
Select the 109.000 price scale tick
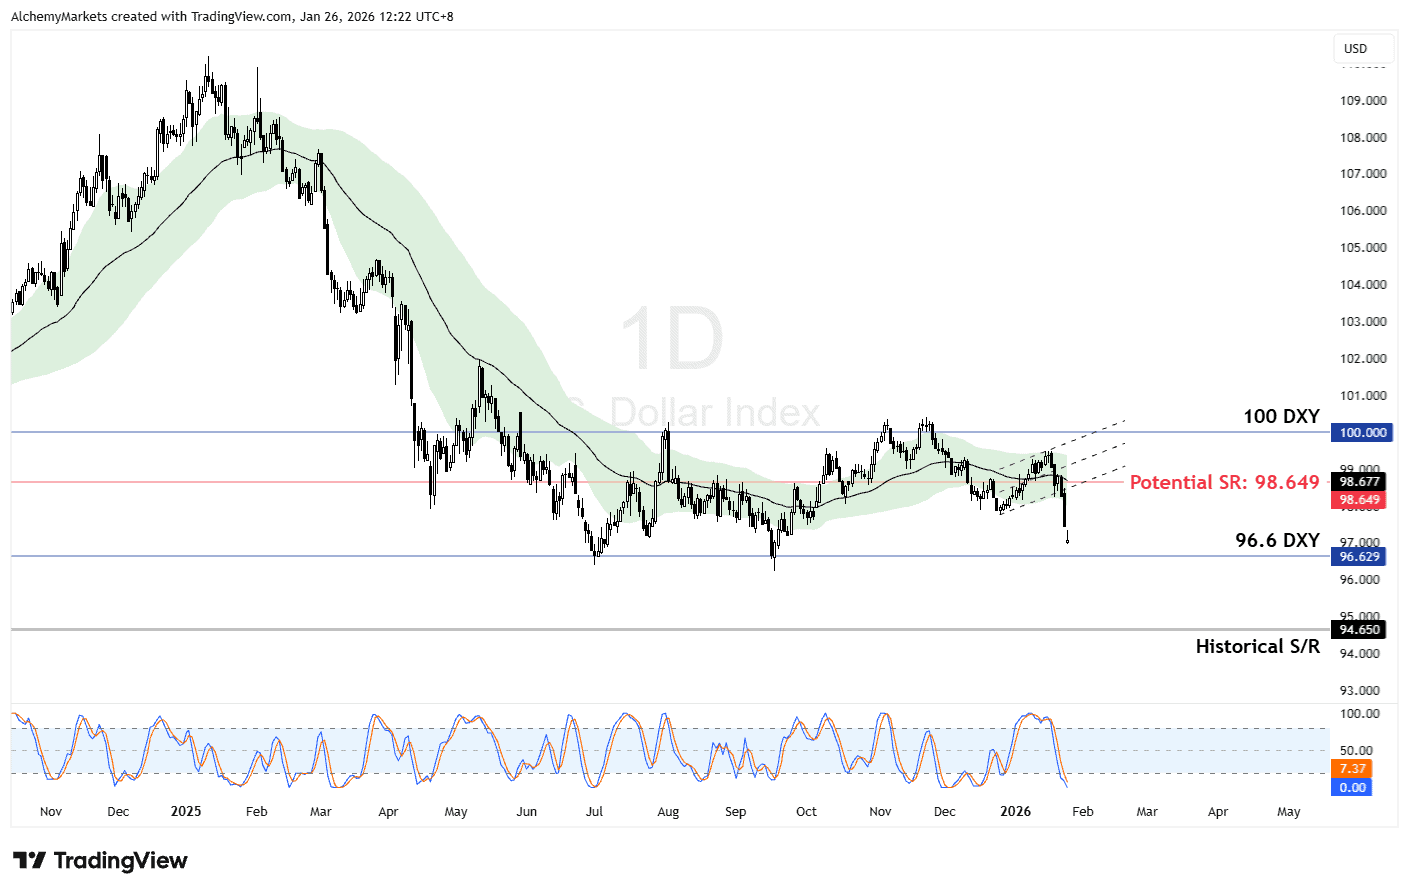click(x=1363, y=101)
